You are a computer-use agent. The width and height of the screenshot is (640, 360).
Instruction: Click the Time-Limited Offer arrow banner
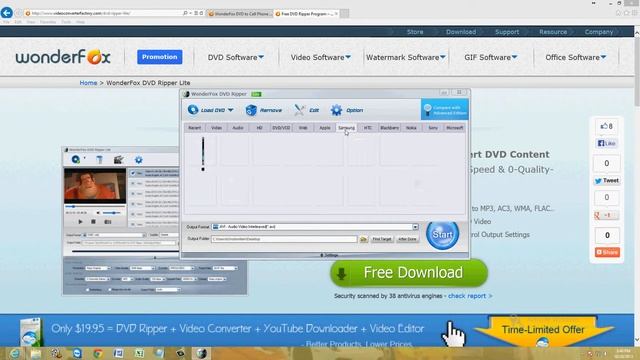[543, 330]
